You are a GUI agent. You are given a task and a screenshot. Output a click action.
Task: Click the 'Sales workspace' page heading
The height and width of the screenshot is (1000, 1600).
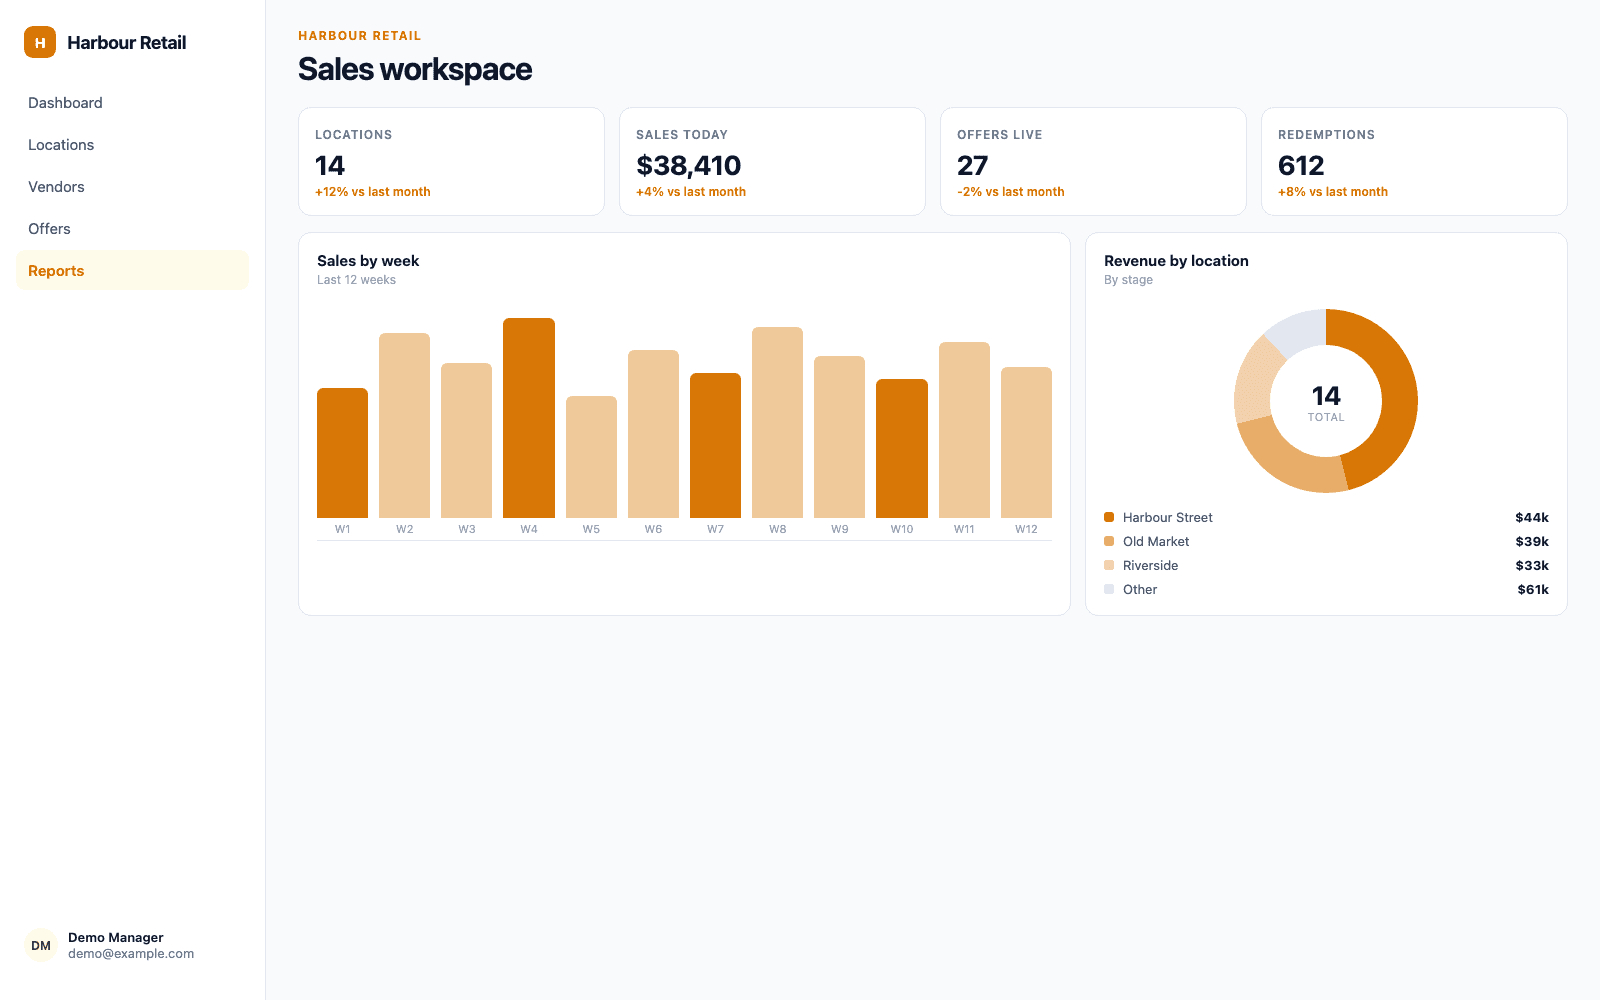pyautogui.click(x=415, y=69)
